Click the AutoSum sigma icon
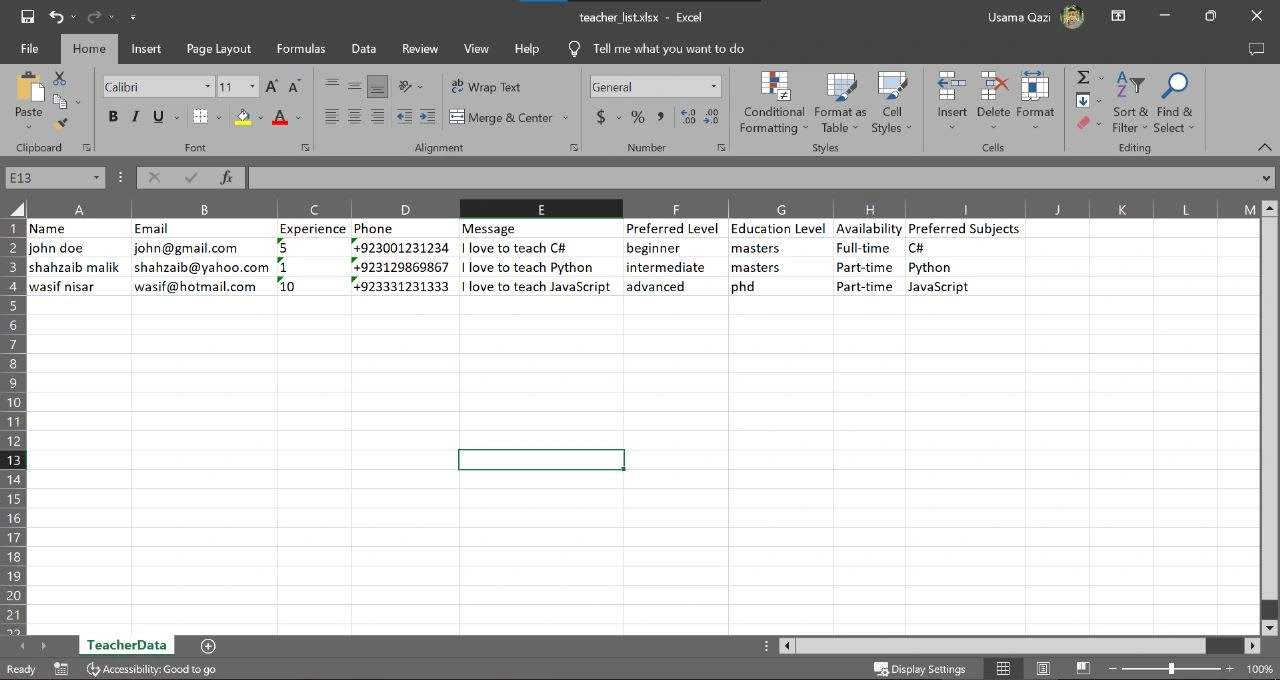 click(x=1083, y=78)
